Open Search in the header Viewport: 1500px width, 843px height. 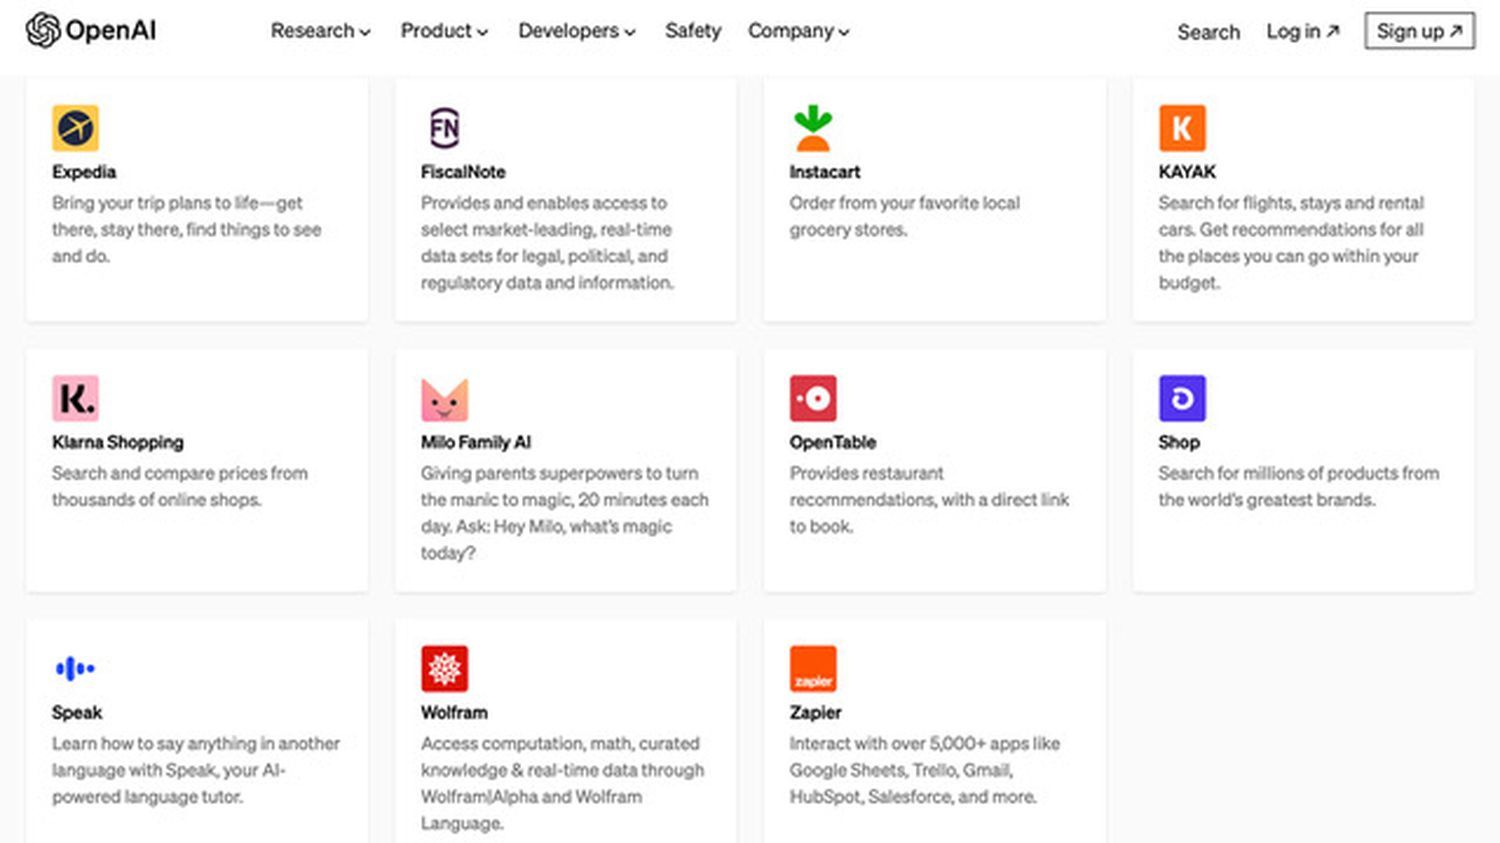pyautogui.click(x=1208, y=32)
